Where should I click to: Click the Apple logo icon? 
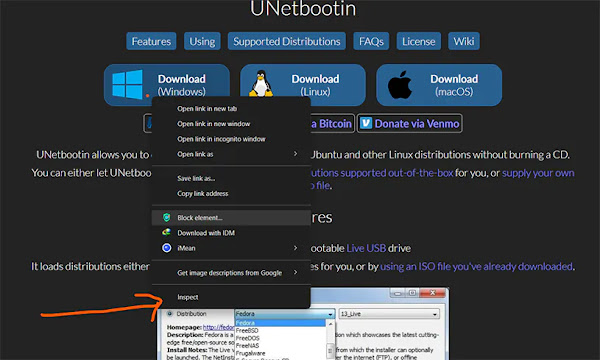pos(400,85)
